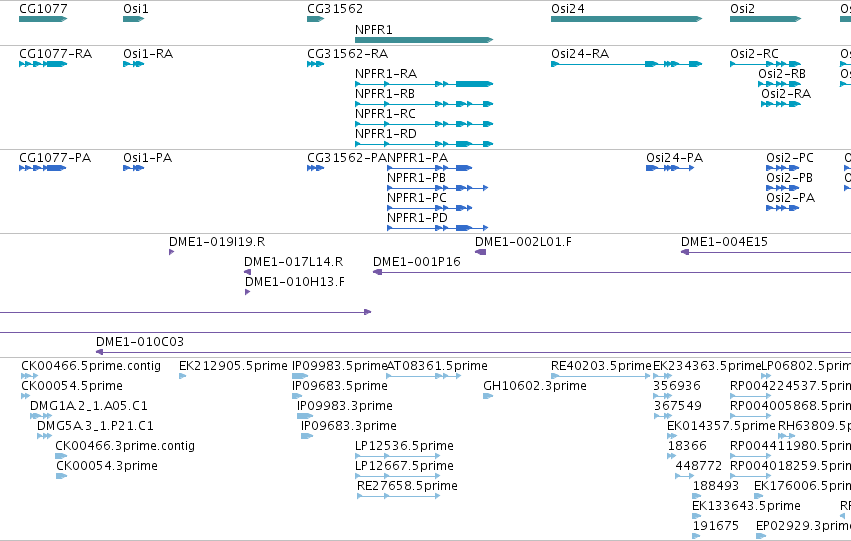Click the LP12536.5prime EST label
Screen dimensions: 851x541
point(404,446)
